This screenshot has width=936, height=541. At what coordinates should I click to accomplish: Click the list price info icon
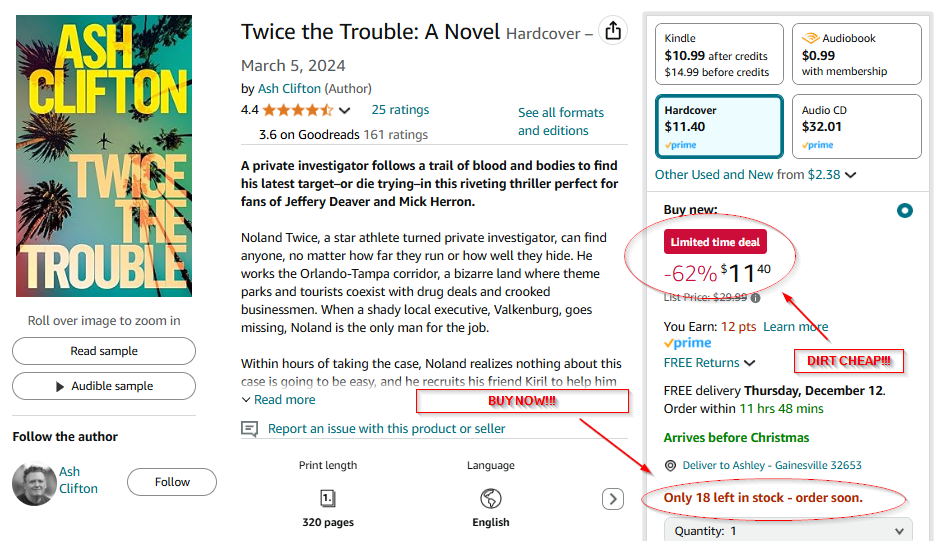755,297
